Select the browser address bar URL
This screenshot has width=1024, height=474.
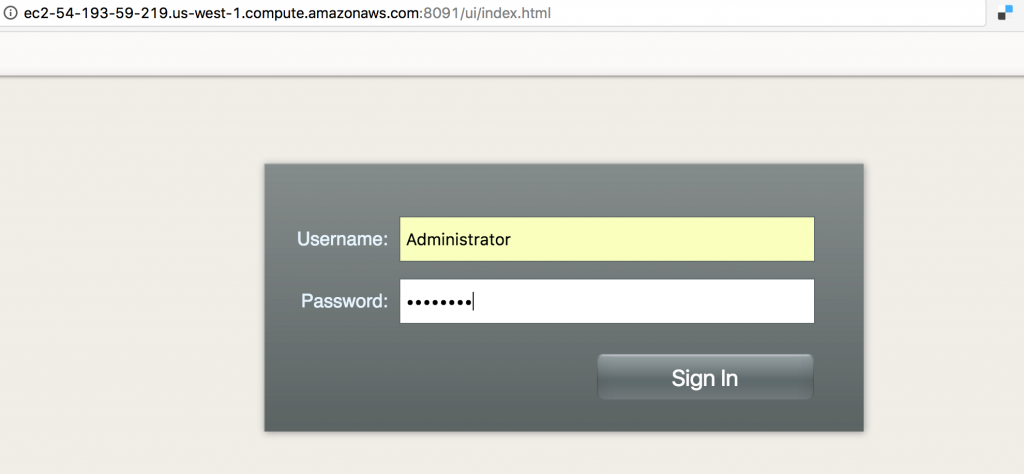(287, 13)
